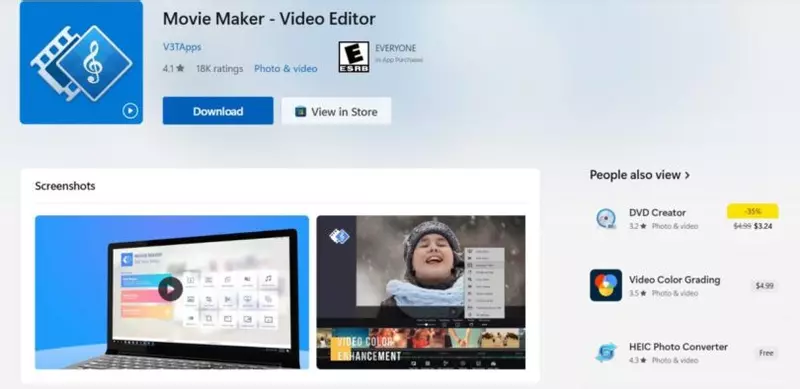Click the ESRB Everyone rating badge
Screen dimensions: 800x389
click(x=354, y=57)
